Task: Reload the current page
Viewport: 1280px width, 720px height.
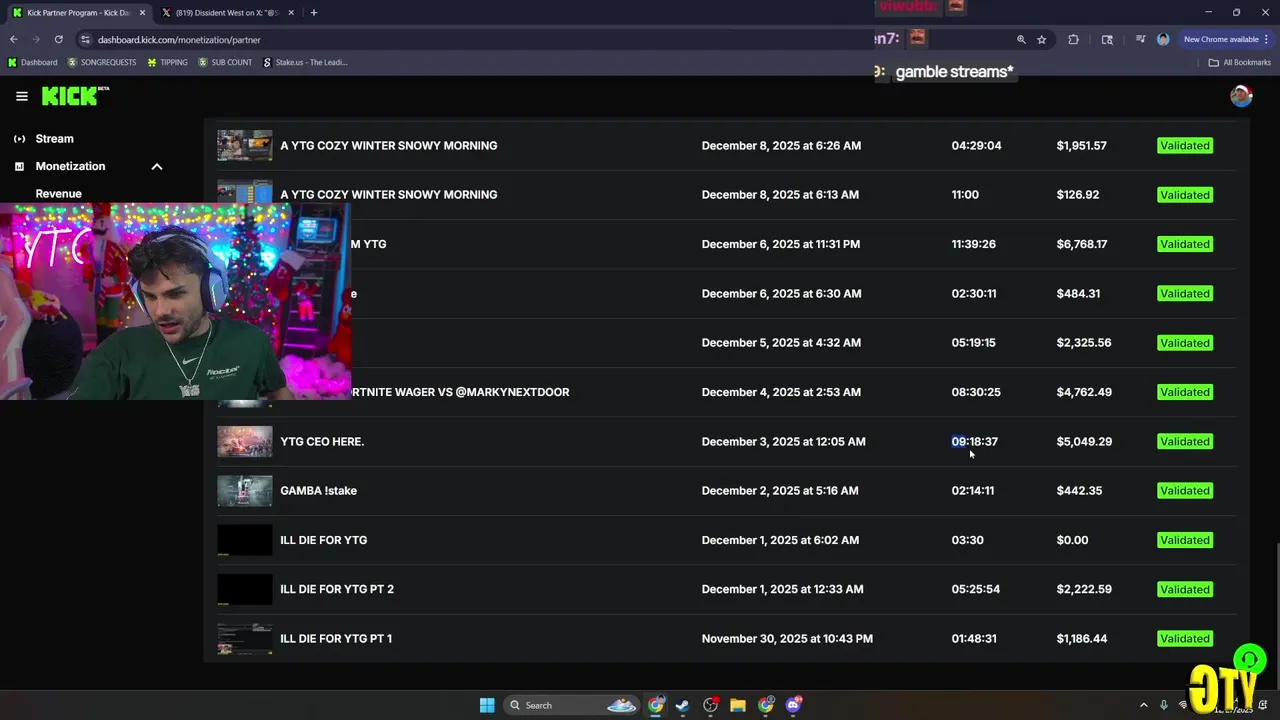Action: (x=59, y=39)
